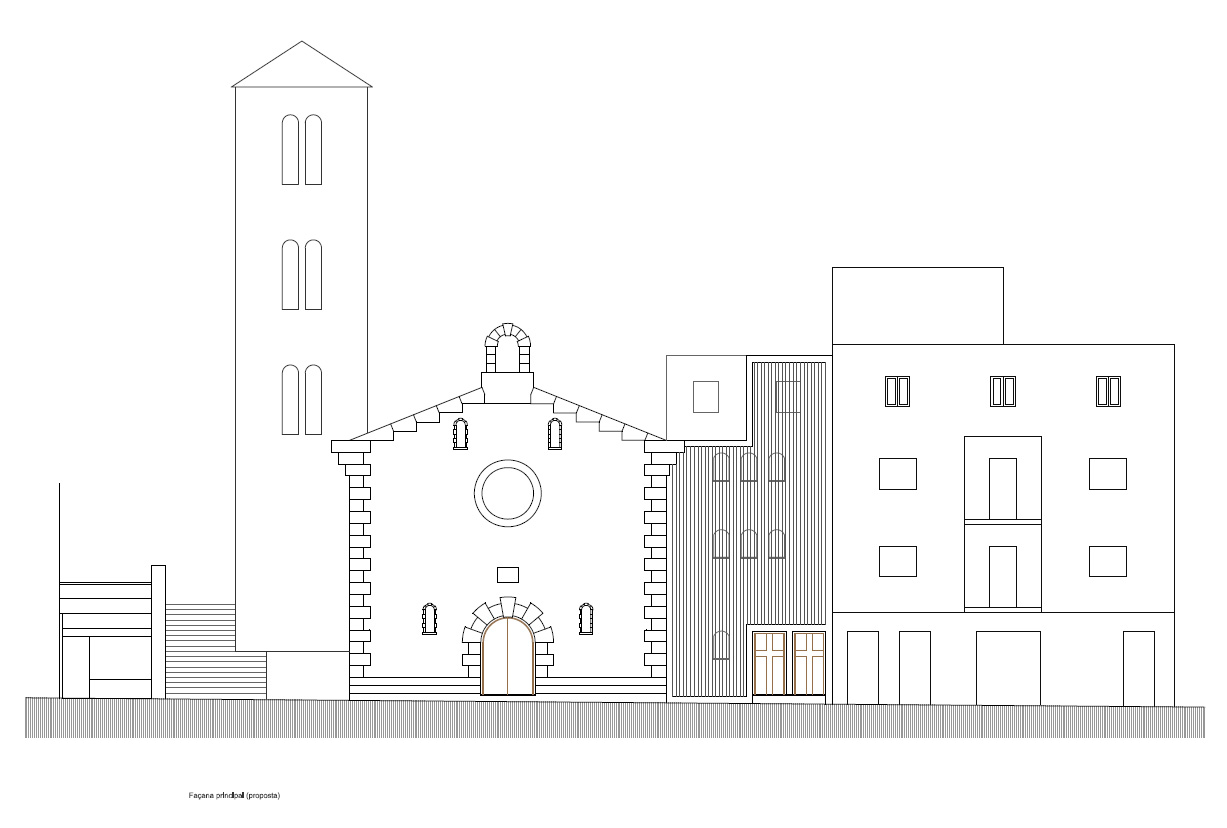Select the circular rose window on the church

[508, 493]
